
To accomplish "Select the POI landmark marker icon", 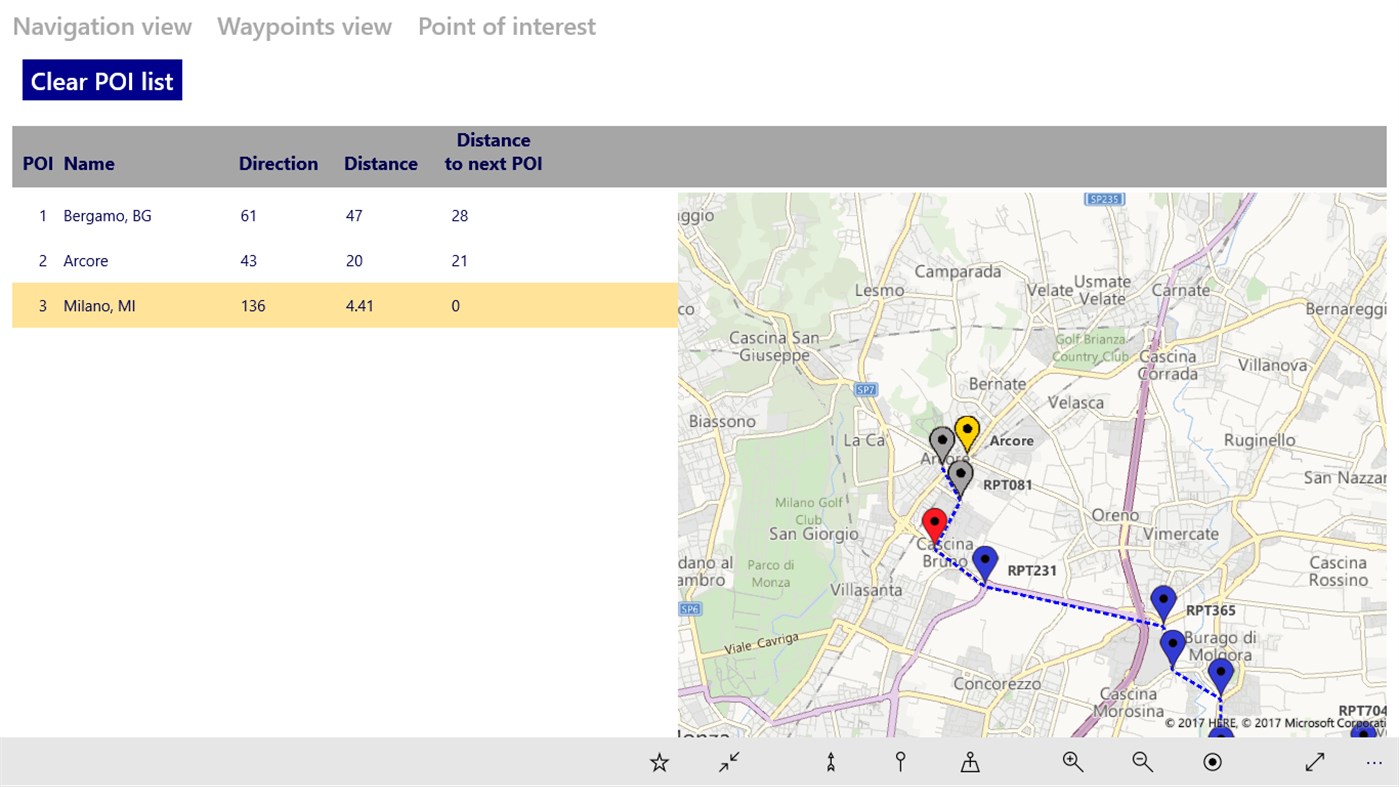I will 969,762.
